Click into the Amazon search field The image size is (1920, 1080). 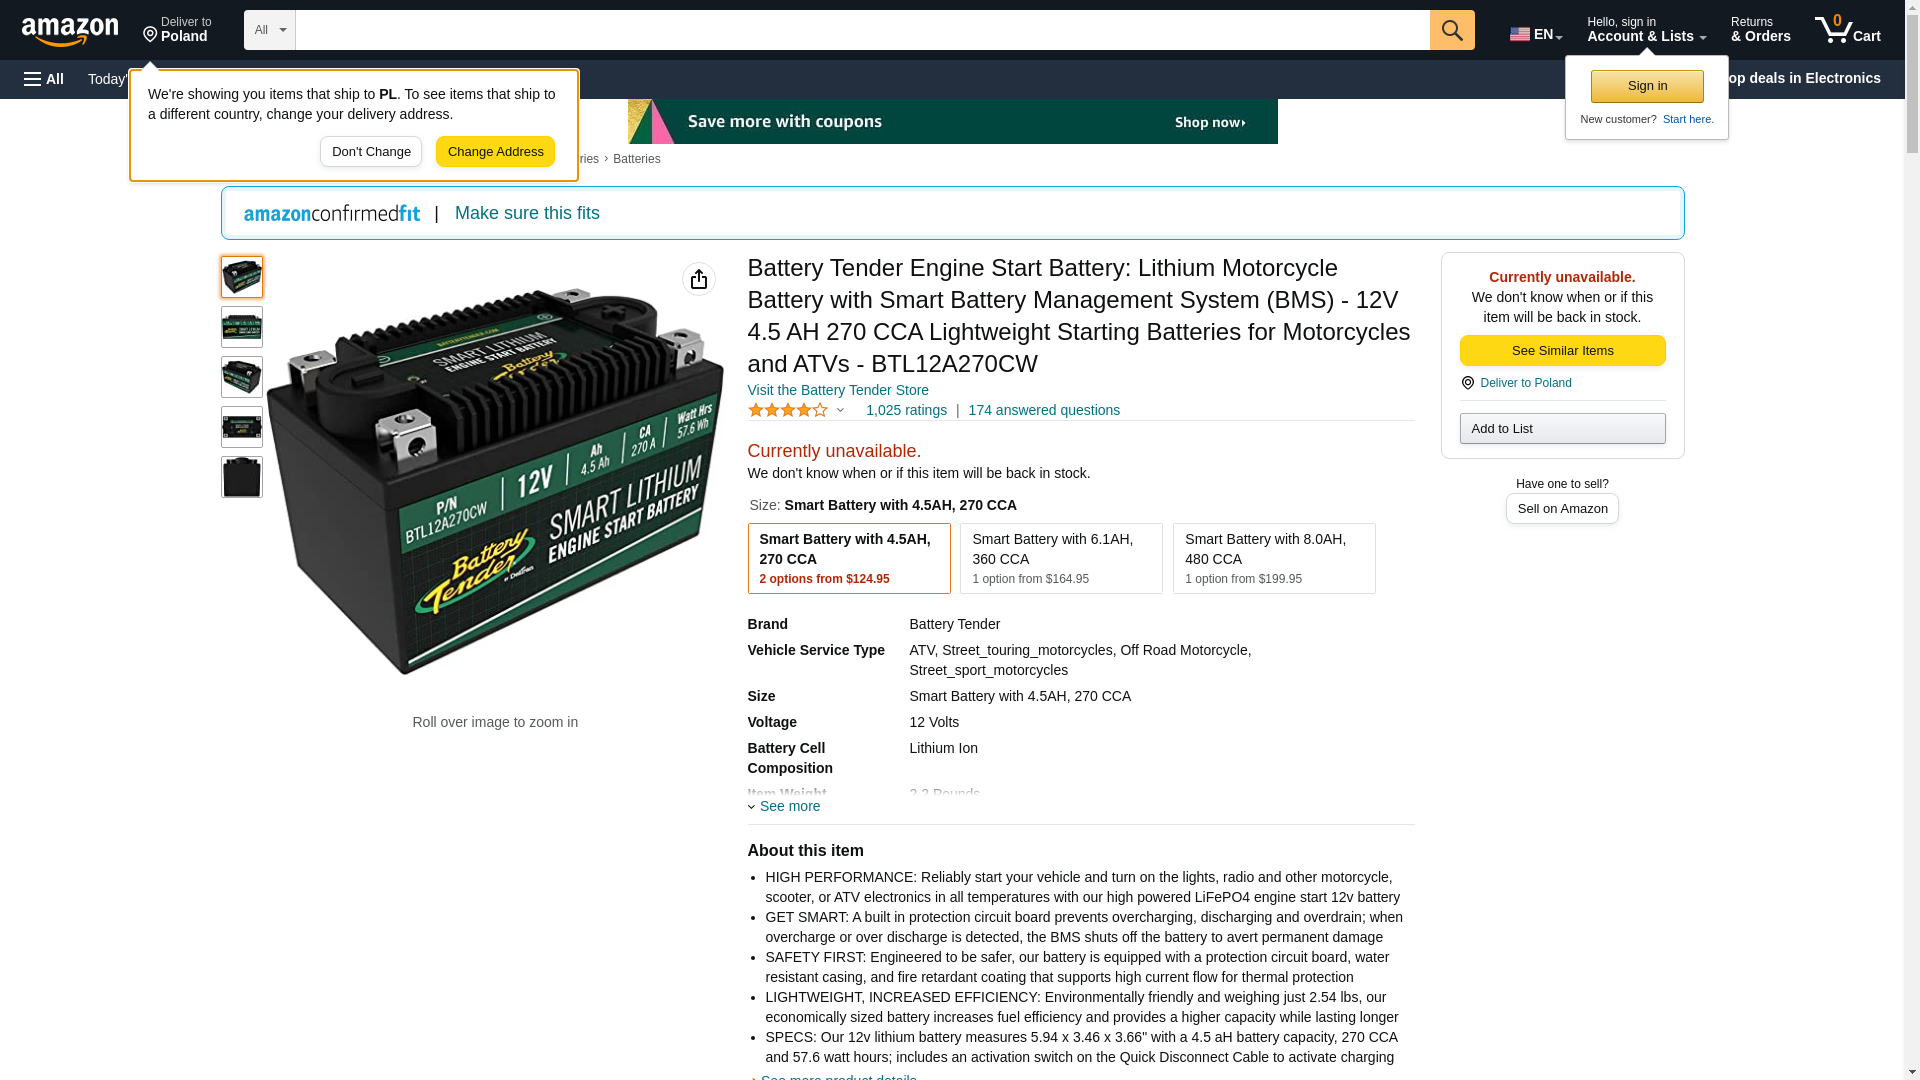click(862, 30)
